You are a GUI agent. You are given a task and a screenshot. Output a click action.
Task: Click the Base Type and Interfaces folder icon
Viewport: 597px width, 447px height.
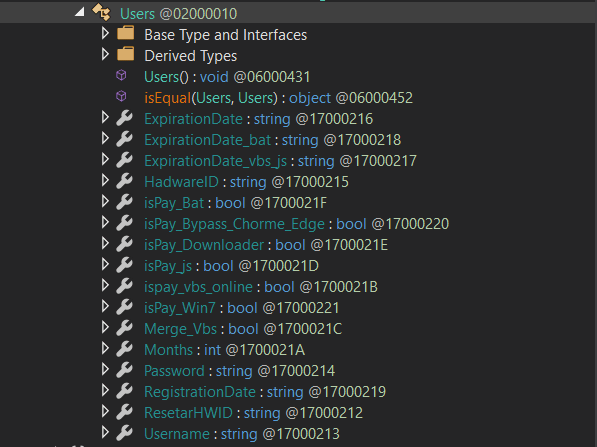coord(125,33)
